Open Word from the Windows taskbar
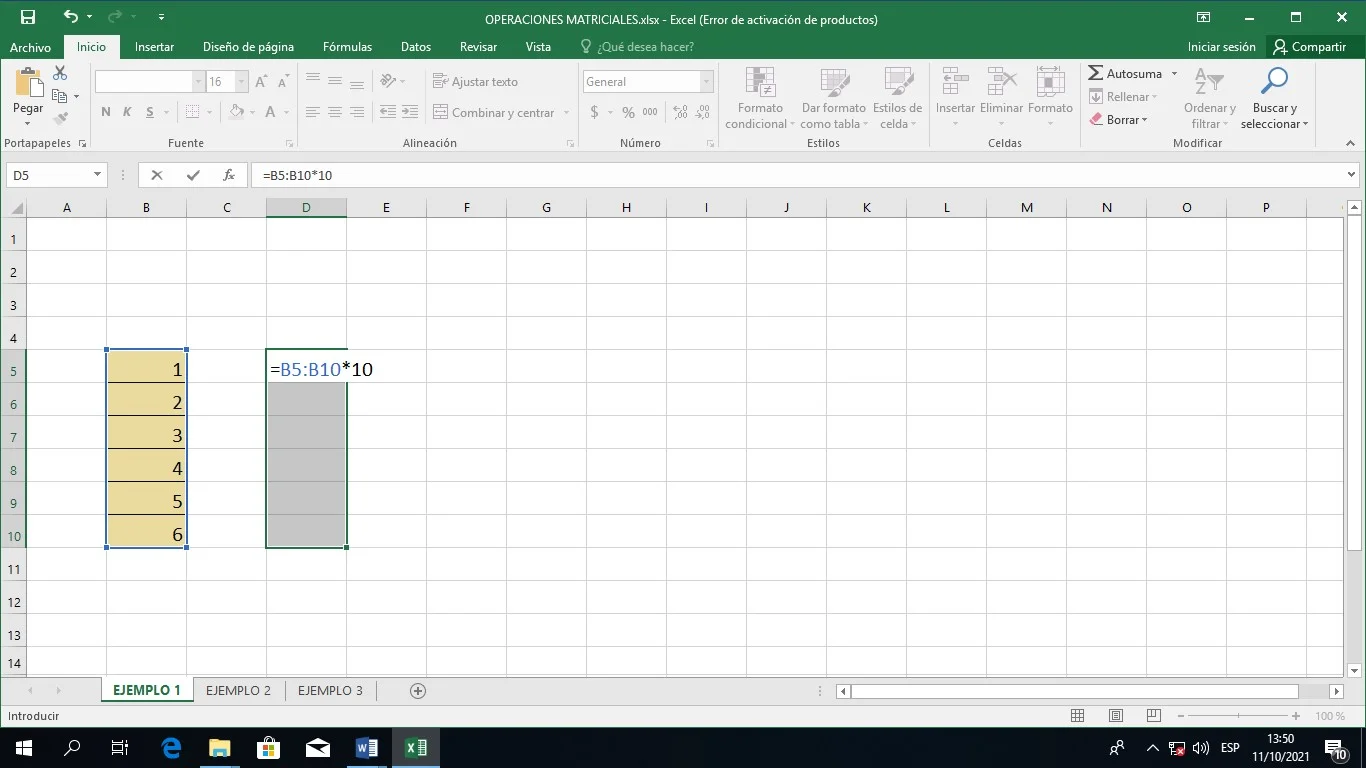Screen dimensions: 1366x768 pyautogui.click(x=367, y=747)
